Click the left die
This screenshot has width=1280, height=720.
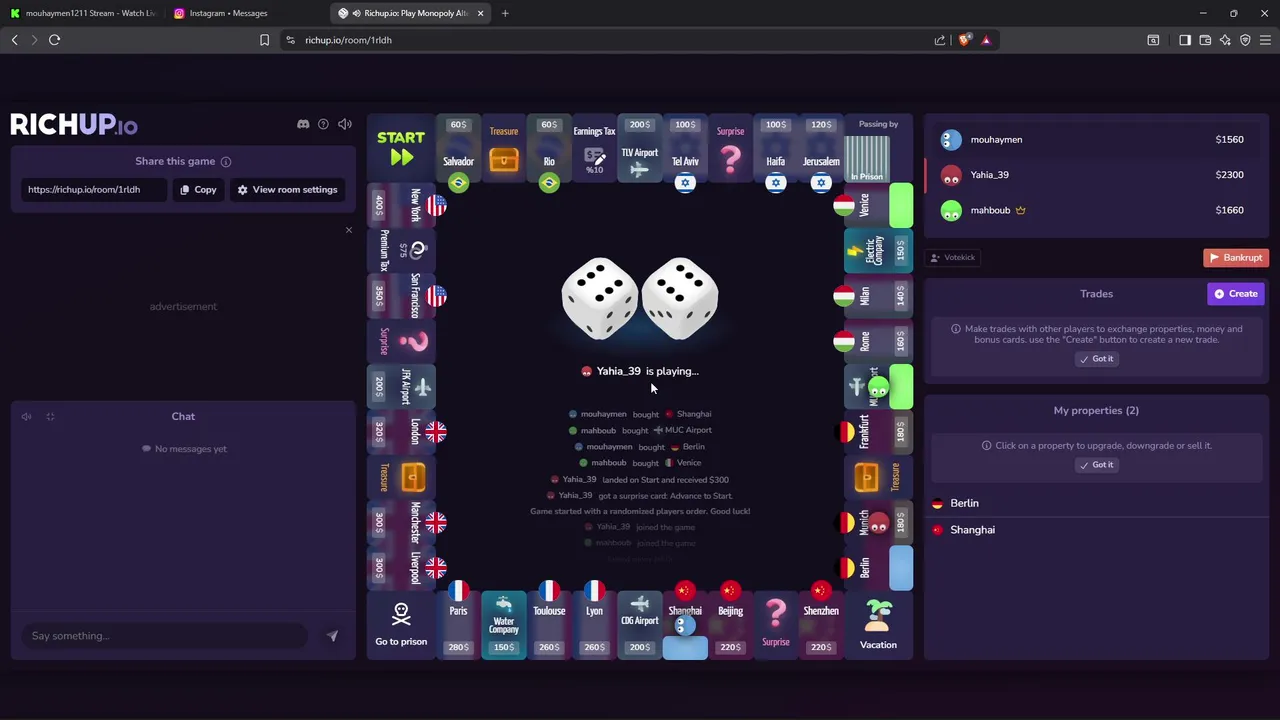pyautogui.click(x=599, y=298)
